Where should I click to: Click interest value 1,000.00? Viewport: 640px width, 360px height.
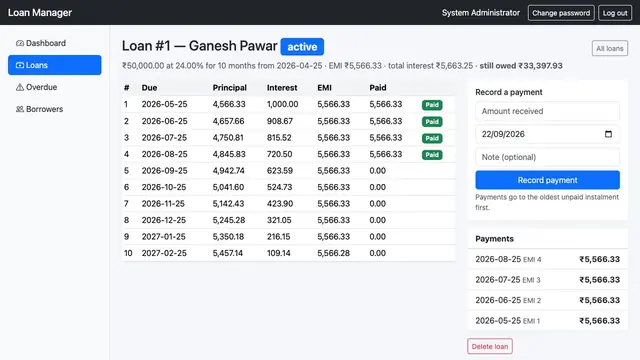tap(282, 104)
